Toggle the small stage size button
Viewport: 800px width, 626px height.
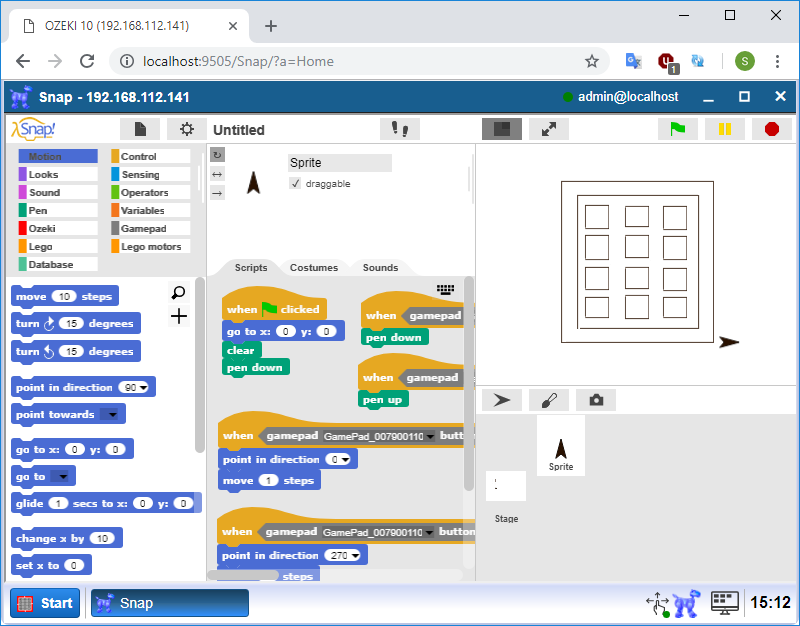[502, 129]
